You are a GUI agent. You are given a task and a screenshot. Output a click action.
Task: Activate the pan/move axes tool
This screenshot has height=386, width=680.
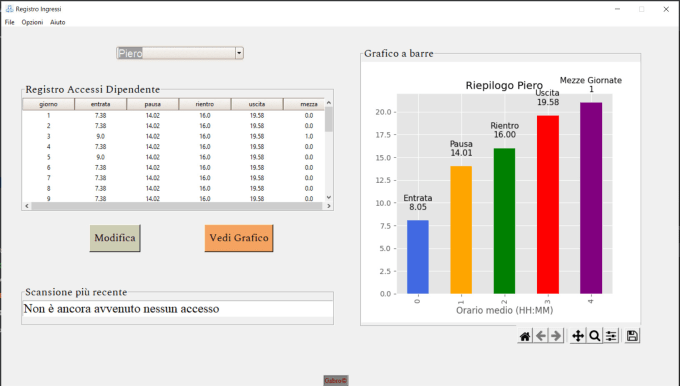[x=578, y=336]
